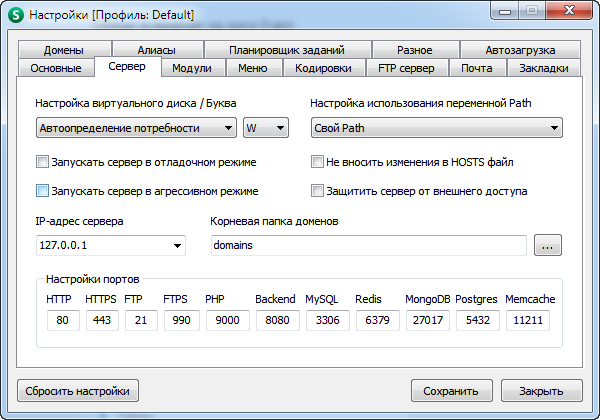The width and height of the screenshot is (600, 420).
Task: Enable 'Защитить сервер от внешнего доступа' checkbox
Action: [x=318, y=190]
